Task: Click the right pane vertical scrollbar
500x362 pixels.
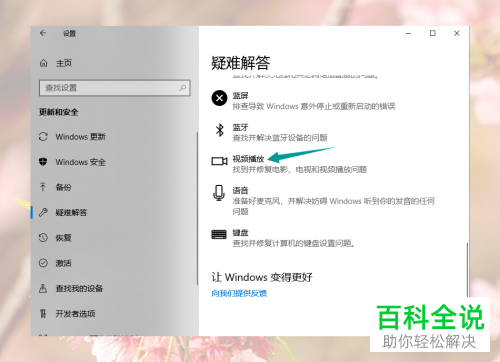Action: click(467, 269)
